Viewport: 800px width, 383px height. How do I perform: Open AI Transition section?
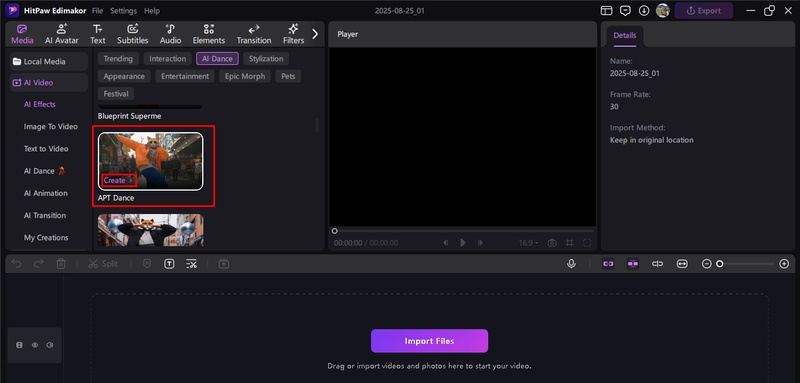(x=45, y=215)
